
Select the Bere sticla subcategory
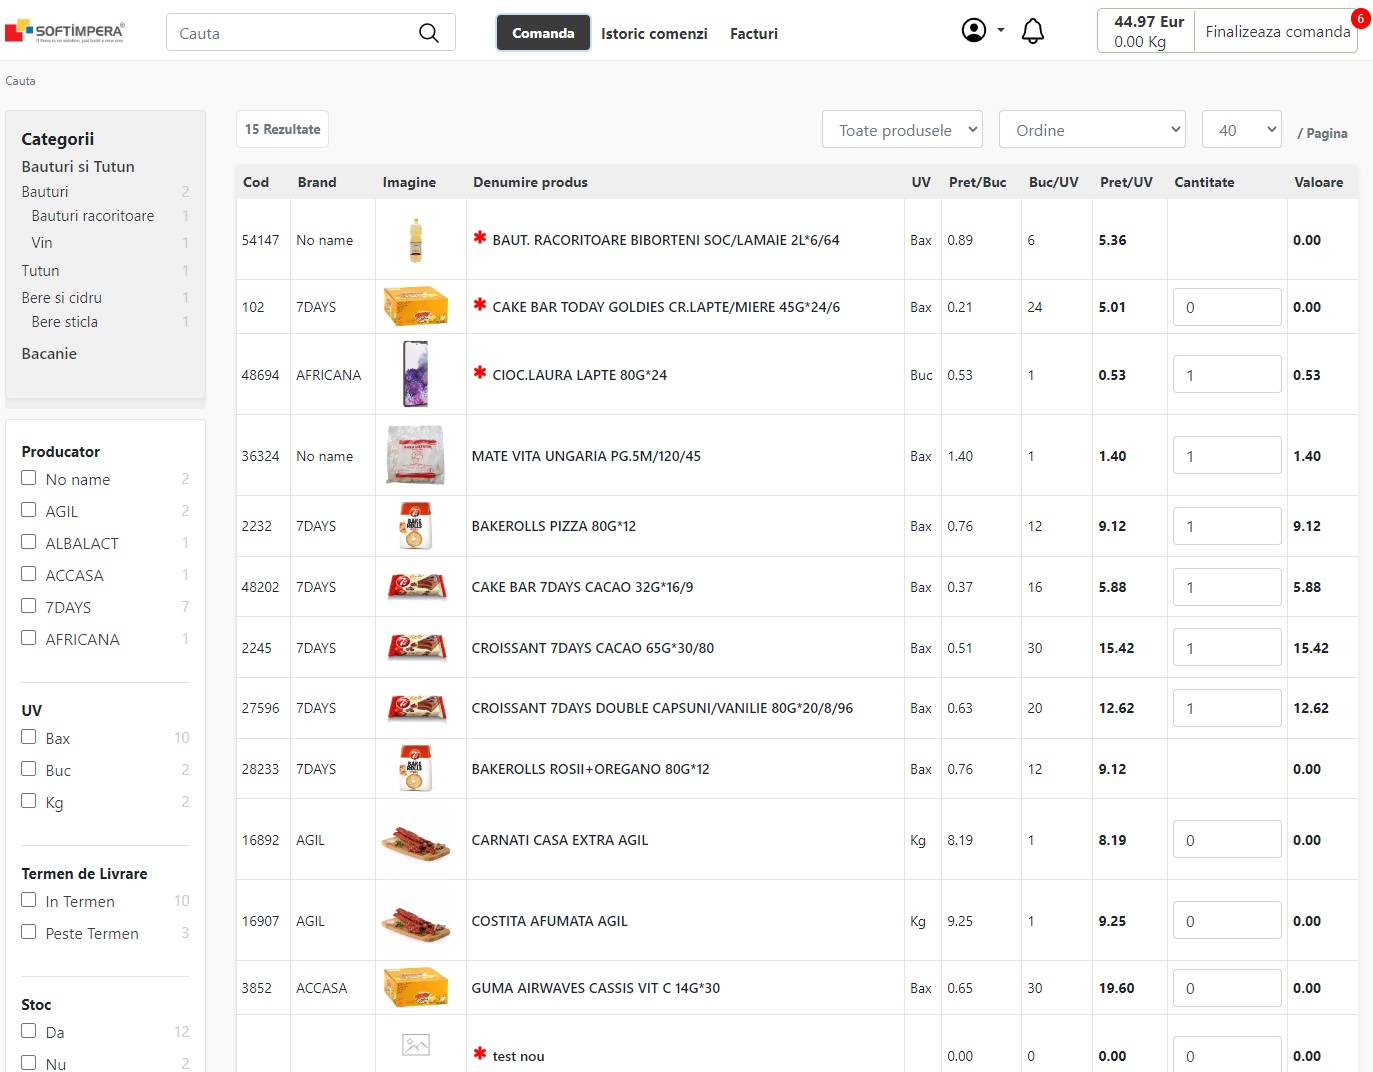tap(65, 322)
